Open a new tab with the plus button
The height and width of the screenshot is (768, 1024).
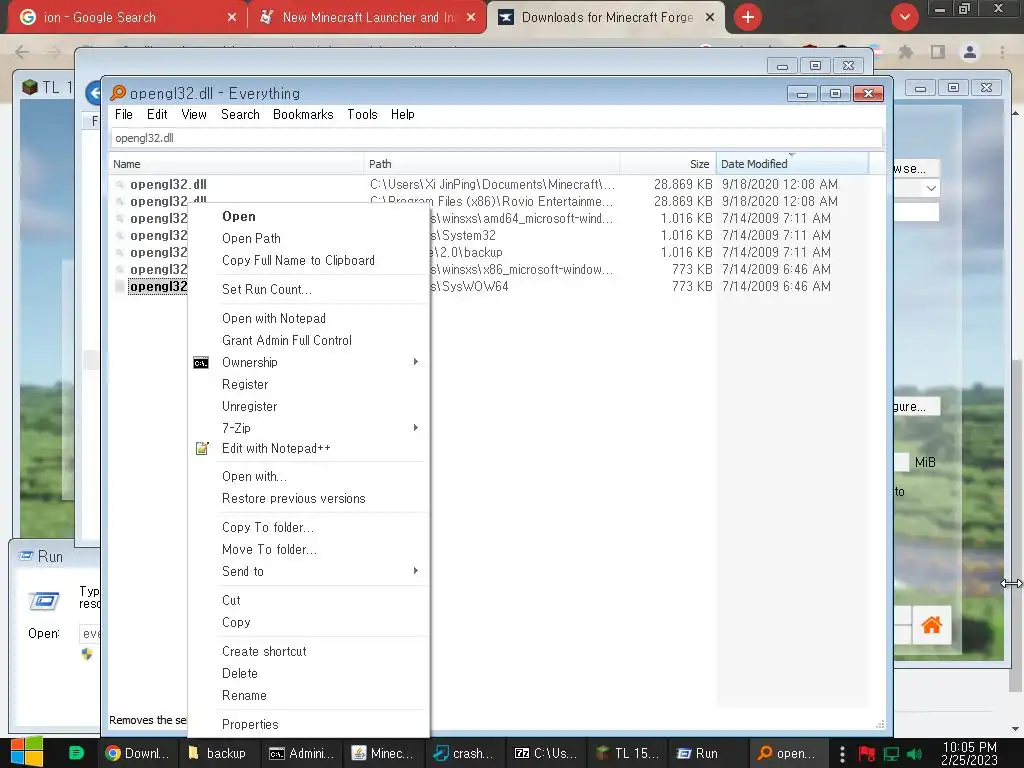pyautogui.click(x=748, y=17)
